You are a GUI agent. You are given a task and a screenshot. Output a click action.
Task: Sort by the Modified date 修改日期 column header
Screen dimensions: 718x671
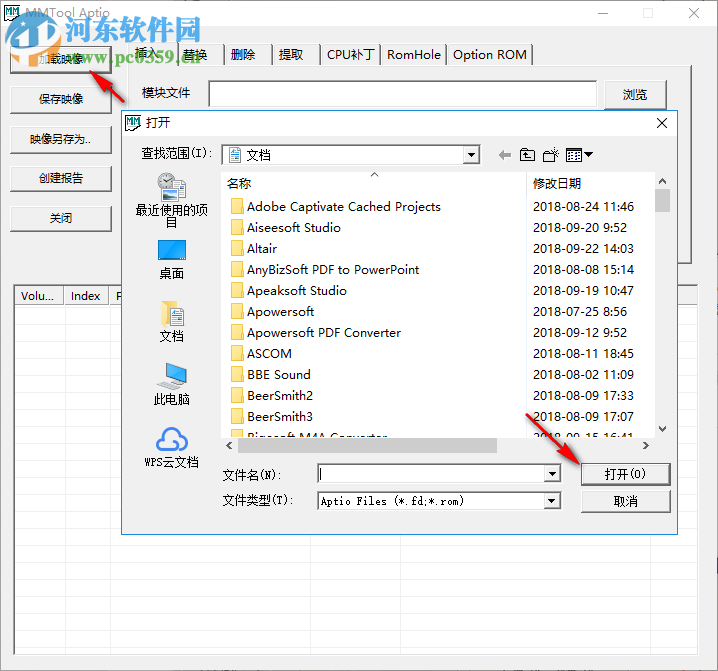pyautogui.click(x=590, y=184)
